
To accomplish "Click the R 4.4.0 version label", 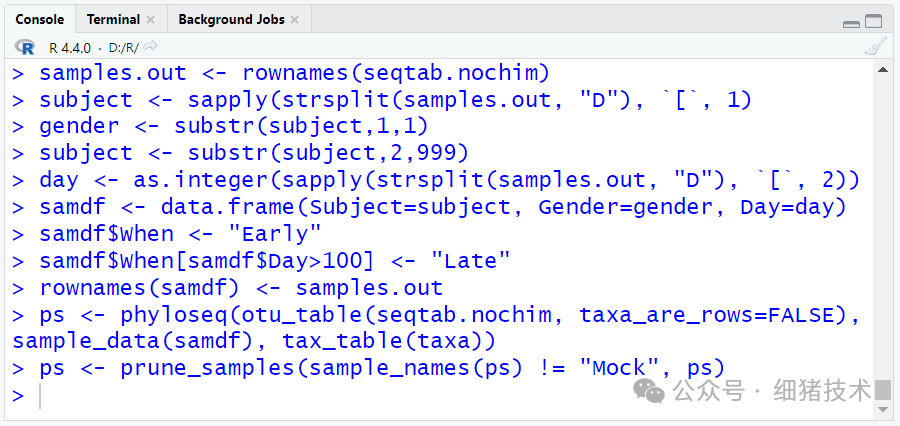I will point(68,47).
